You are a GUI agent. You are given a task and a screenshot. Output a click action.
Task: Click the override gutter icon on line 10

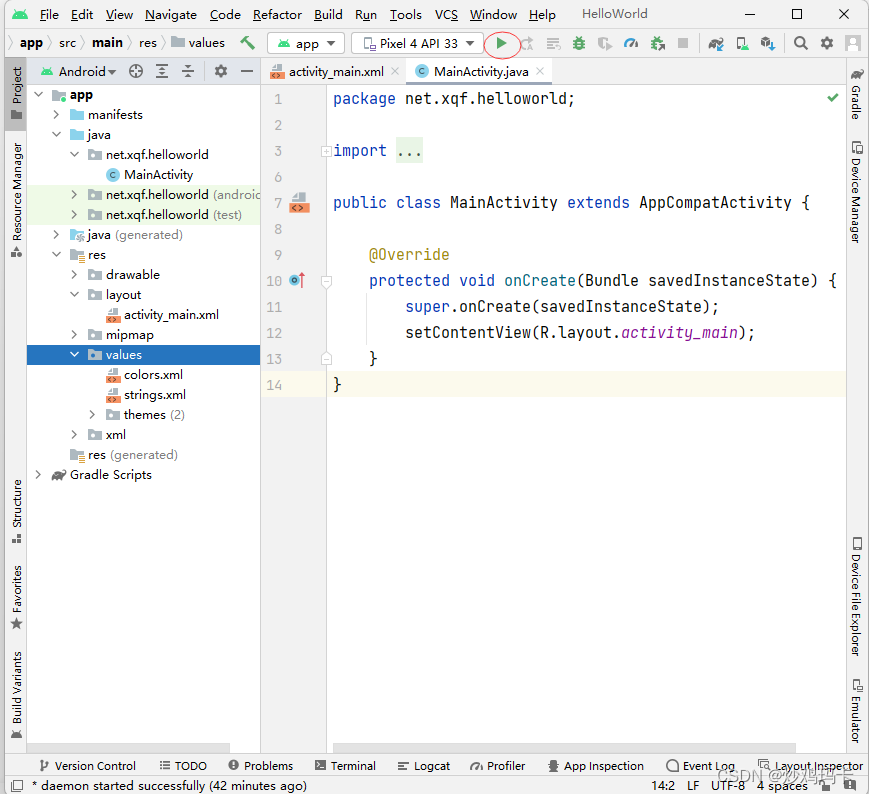tap(298, 280)
